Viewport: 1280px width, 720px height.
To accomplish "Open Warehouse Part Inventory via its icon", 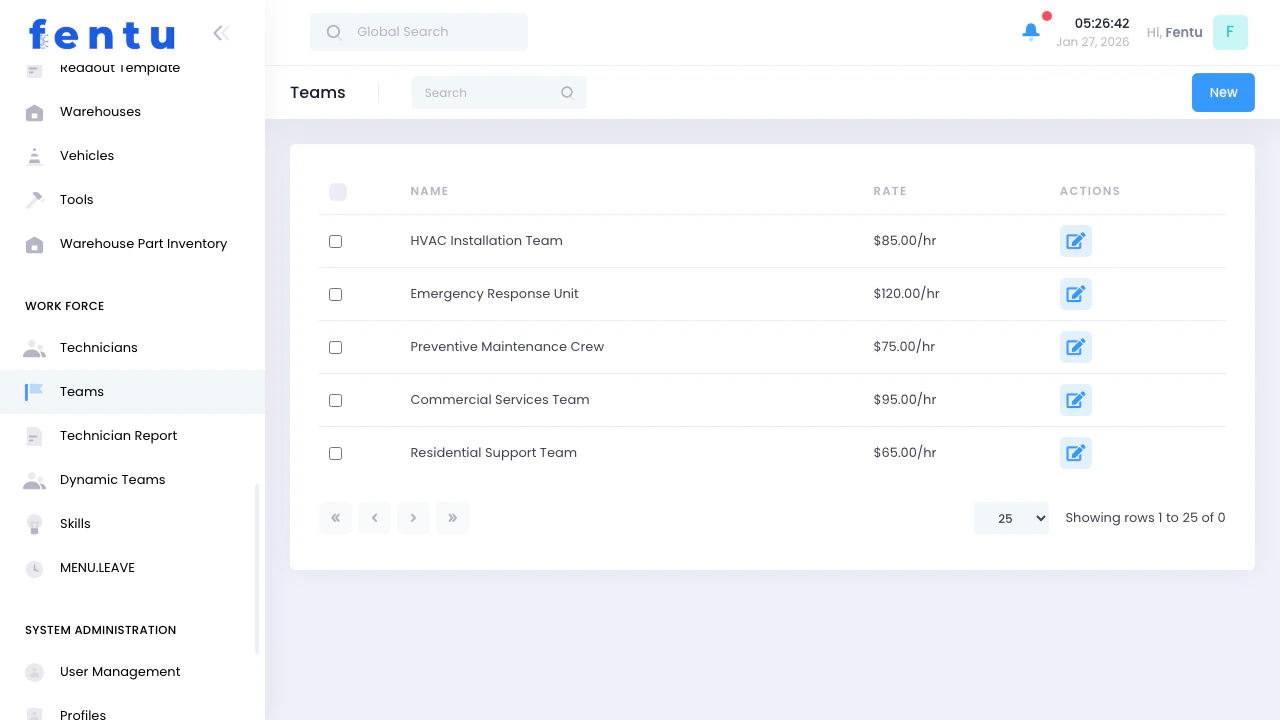I will [x=34, y=243].
